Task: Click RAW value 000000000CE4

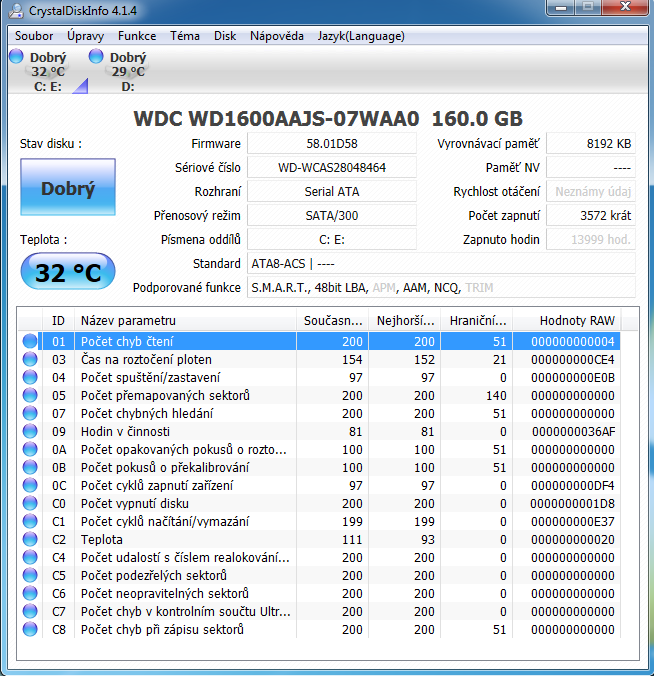Action: click(x=573, y=360)
